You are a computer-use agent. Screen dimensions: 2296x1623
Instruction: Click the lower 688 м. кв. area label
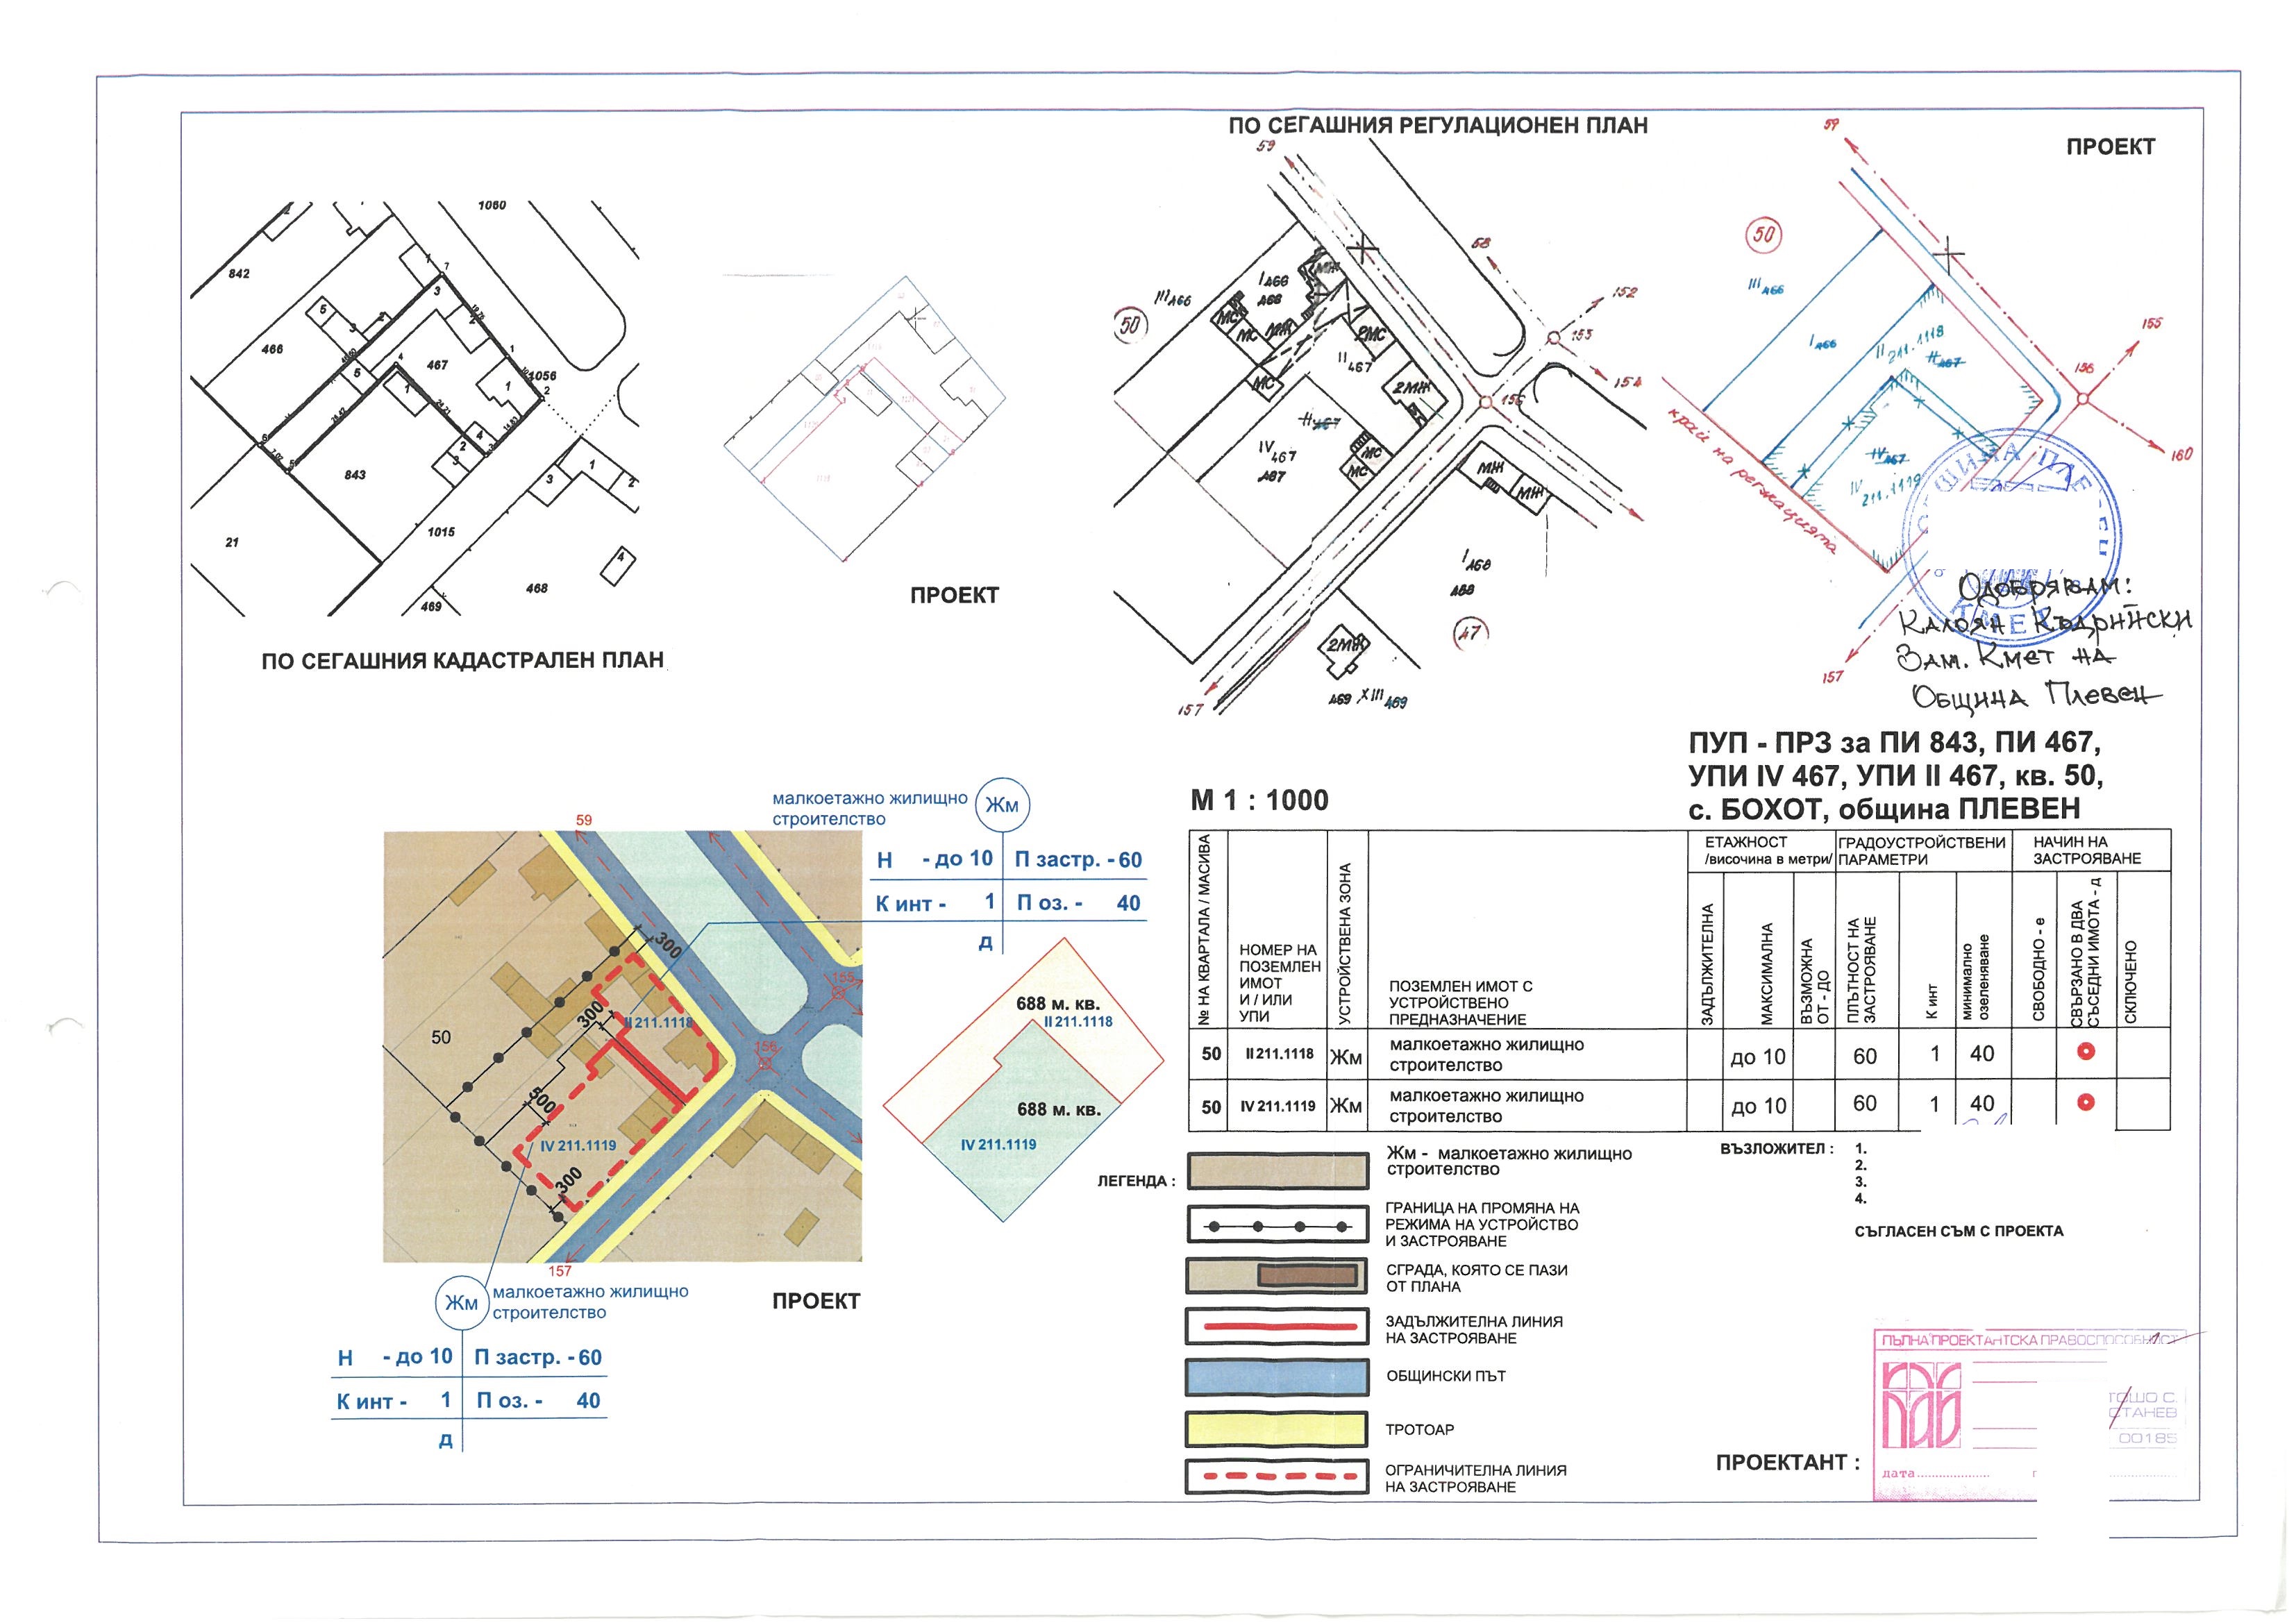pos(1058,1109)
